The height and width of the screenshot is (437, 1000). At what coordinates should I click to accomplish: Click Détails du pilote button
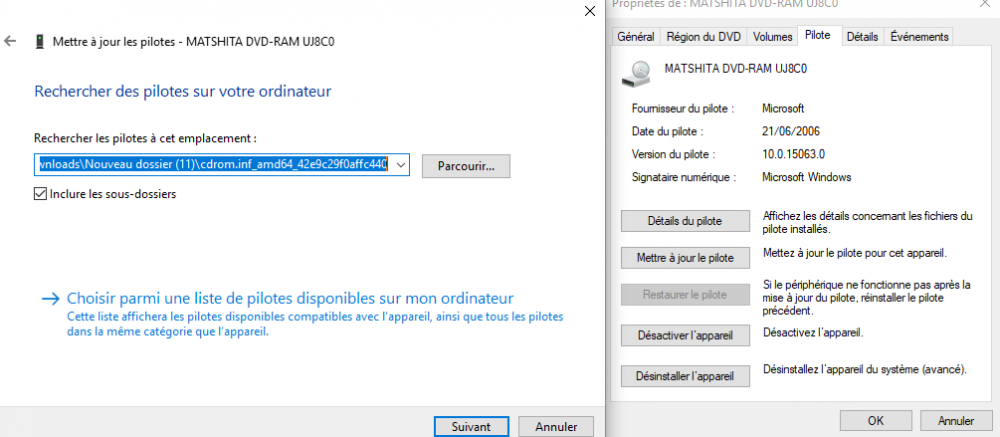[x=685, y=221]
